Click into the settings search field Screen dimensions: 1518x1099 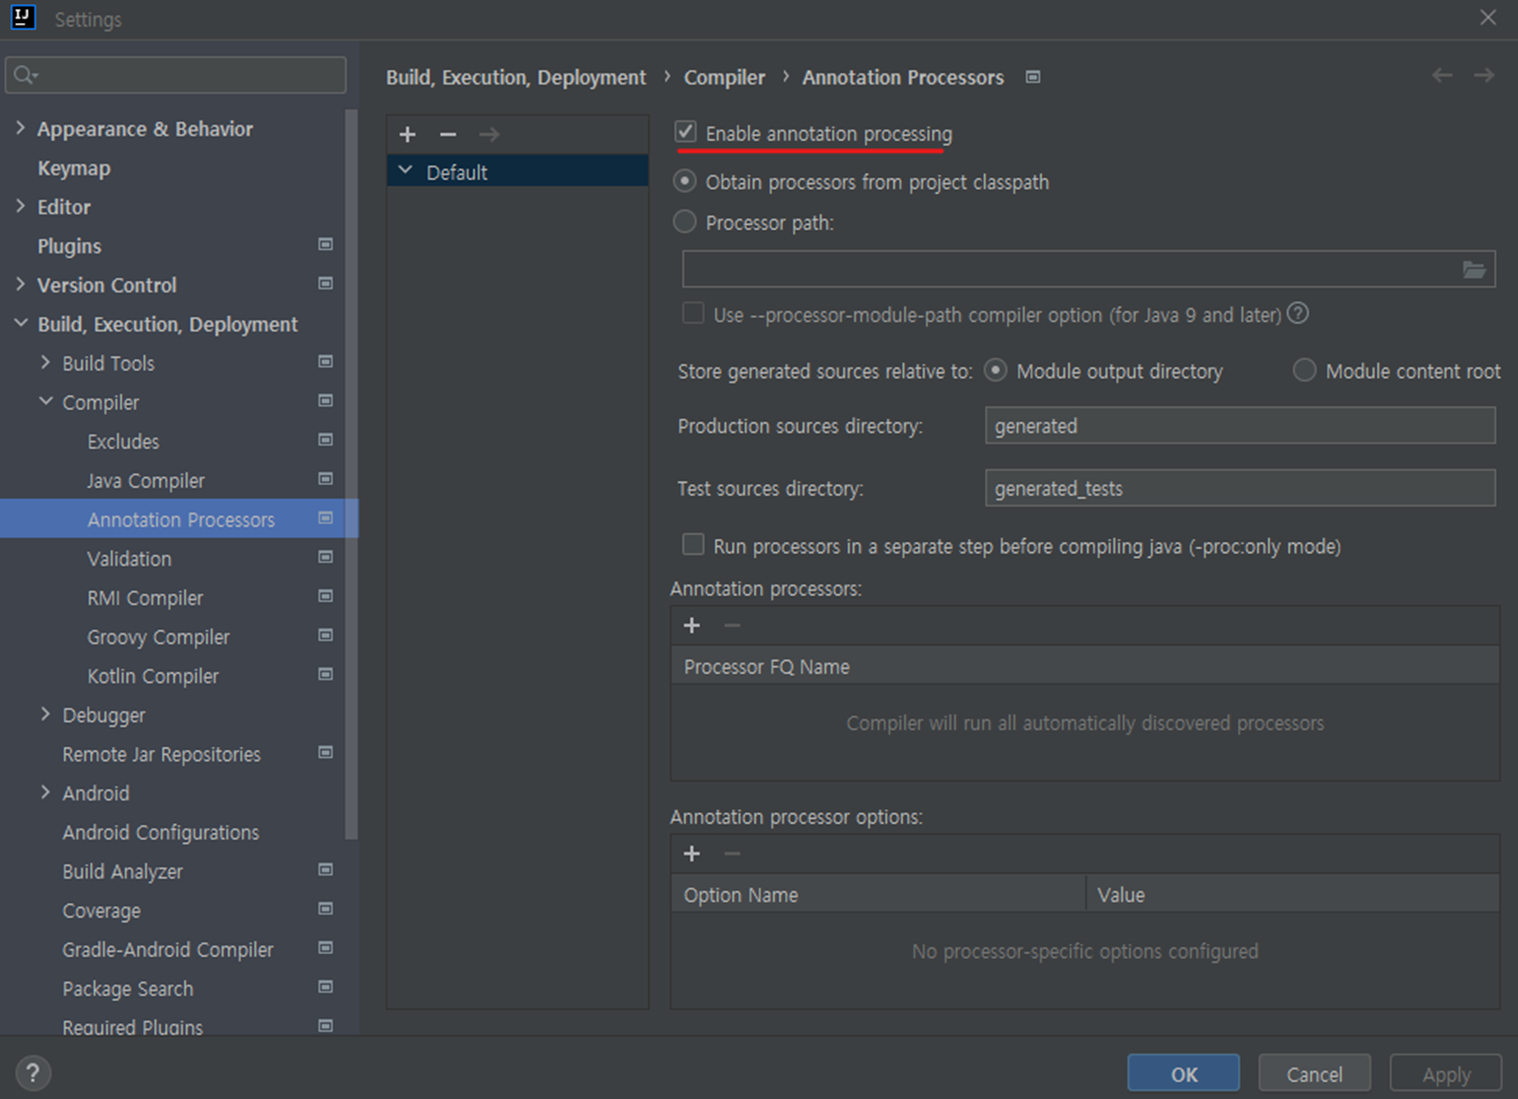[176, 75]
